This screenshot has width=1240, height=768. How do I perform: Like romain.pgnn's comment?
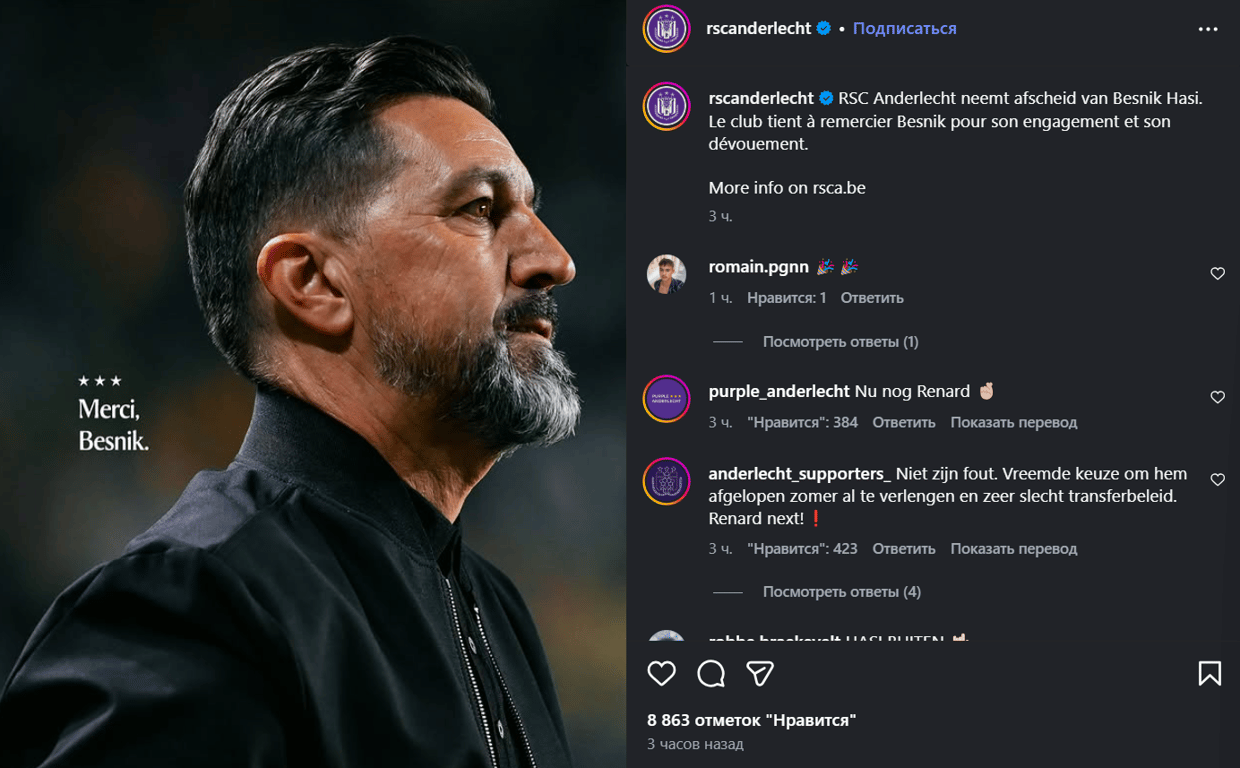point(1217,274)
